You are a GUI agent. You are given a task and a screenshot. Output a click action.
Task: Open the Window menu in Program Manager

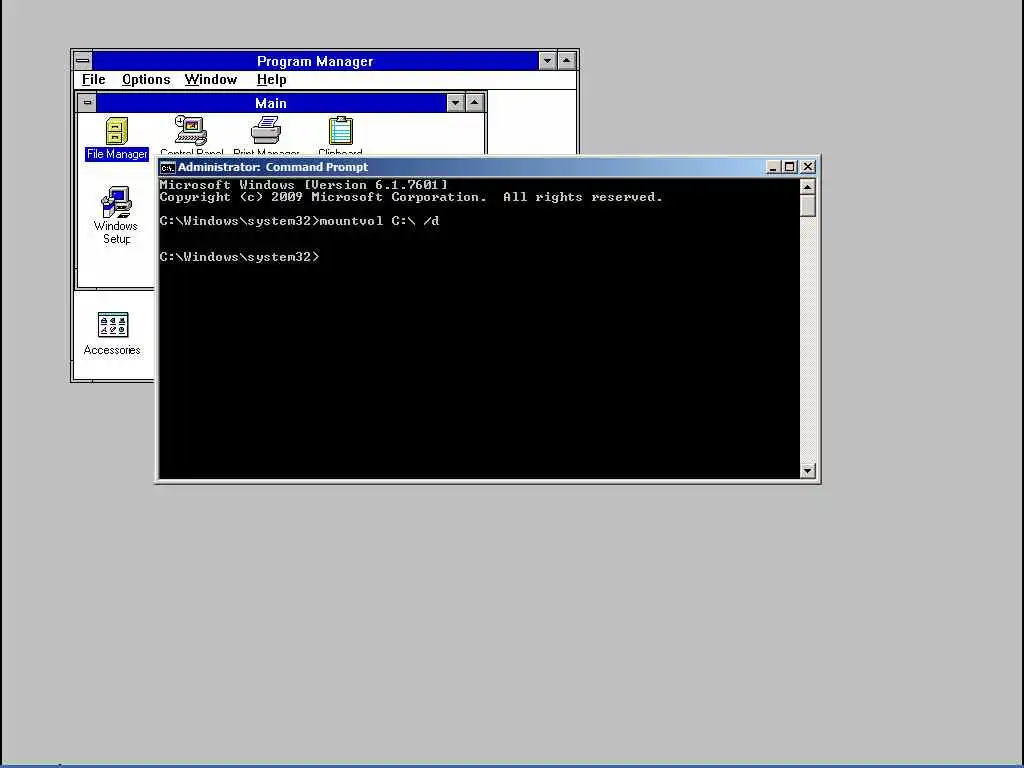(210, 80)
